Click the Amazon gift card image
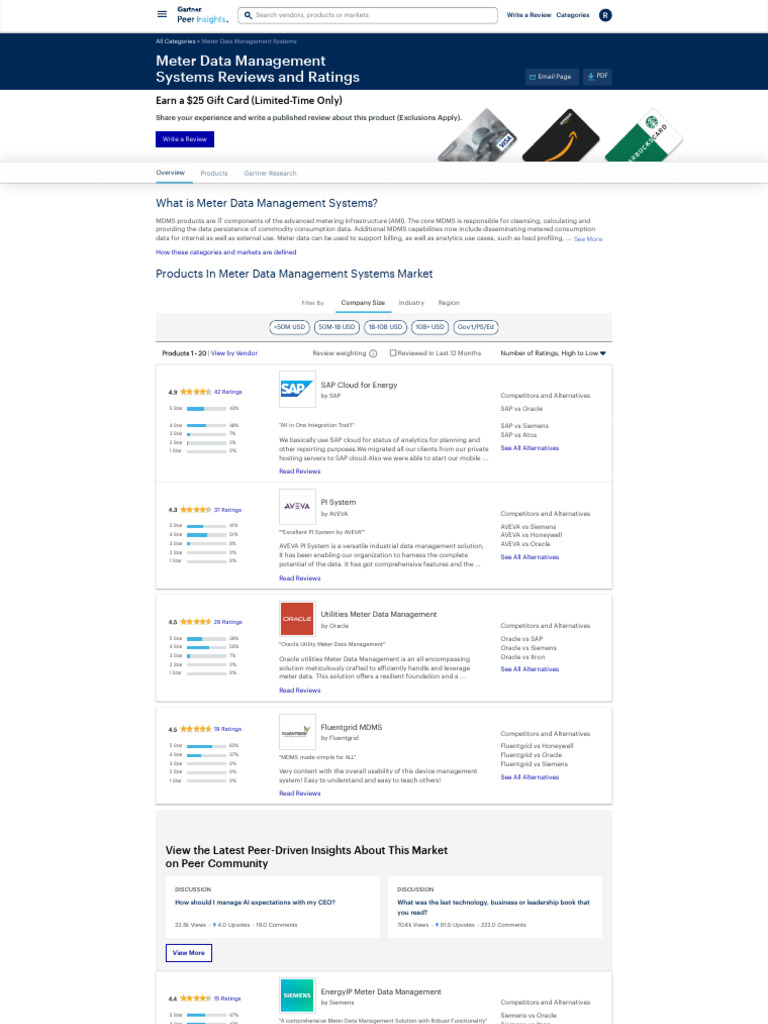Screen dimensions: 768x1024 (x=561, y=135)
